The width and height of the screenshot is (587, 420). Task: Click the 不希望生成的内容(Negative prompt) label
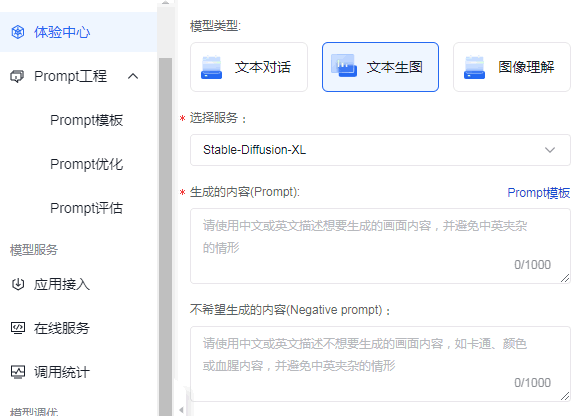coord(290,310)
